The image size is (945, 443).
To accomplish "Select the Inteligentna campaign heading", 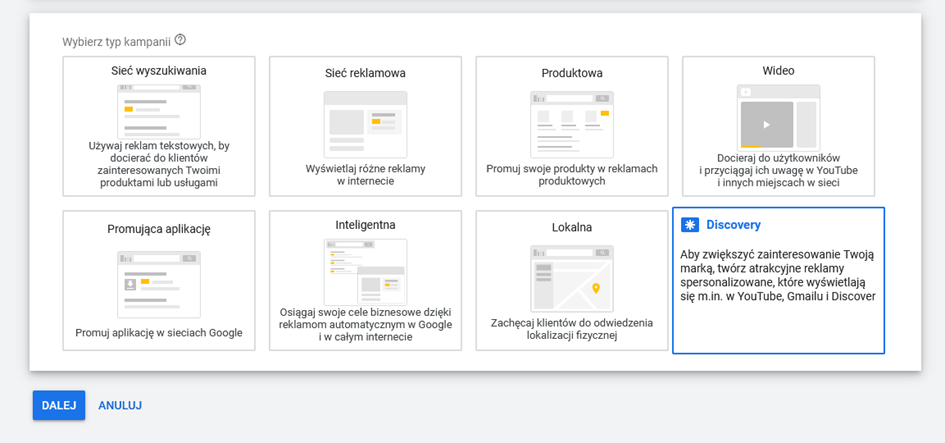I will (365, 225).
